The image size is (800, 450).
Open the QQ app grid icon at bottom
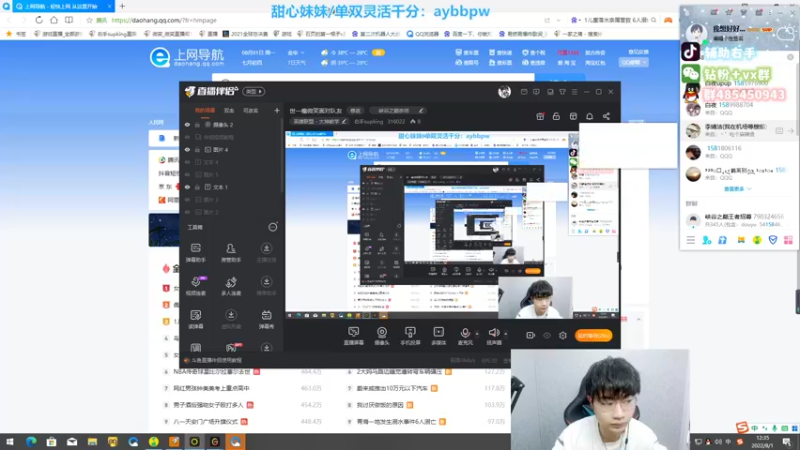788,240
